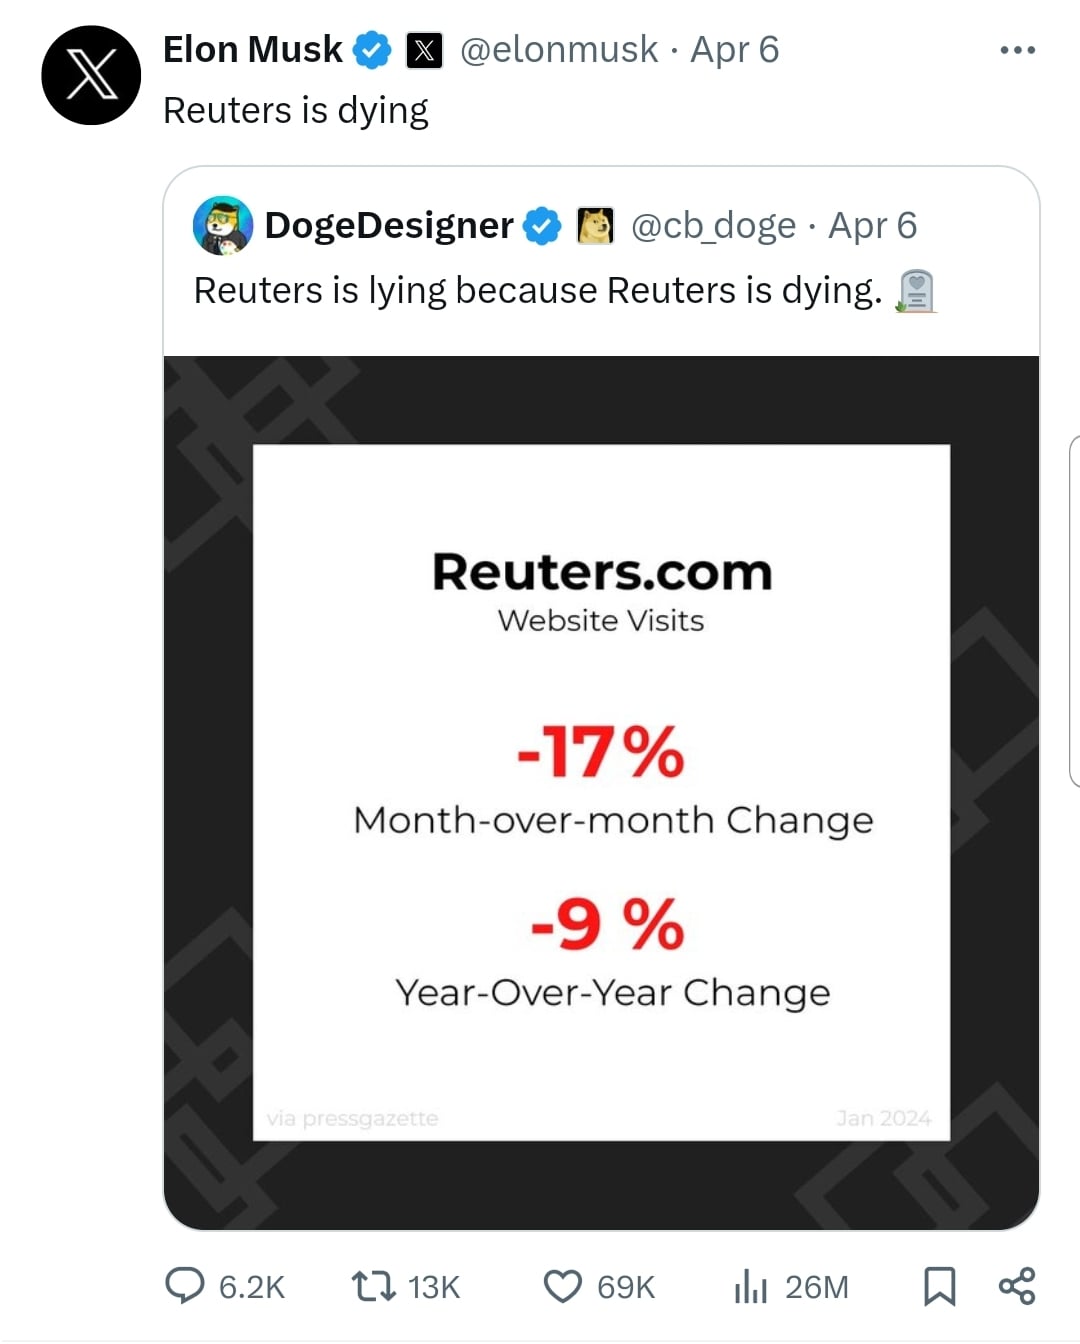Click the @cb_doge handle
Screen dimensions: 1080x1344
[x=714, y=226]
